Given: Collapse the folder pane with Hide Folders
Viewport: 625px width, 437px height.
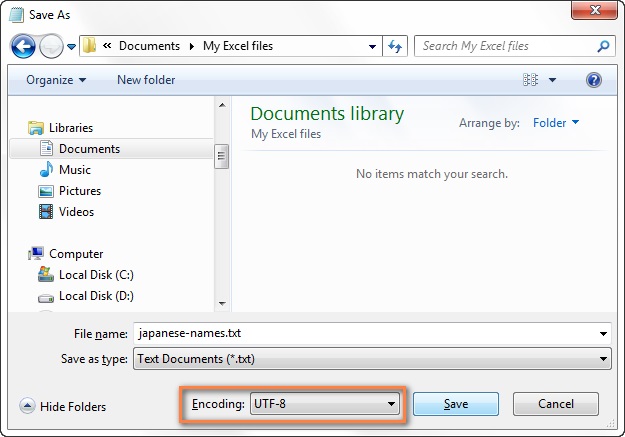Looking at the screenshot, I should click(x=63, y=406).
